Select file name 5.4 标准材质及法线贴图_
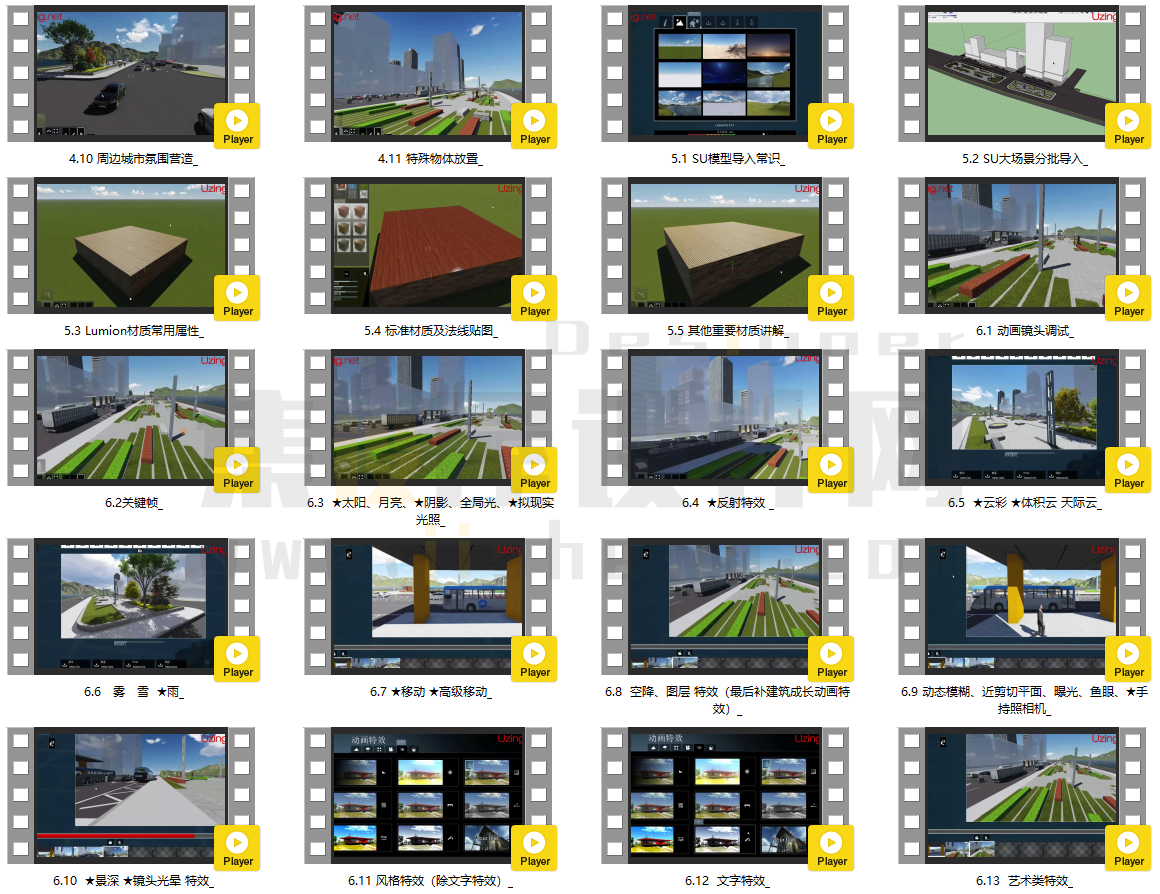This screenshot has height=894, width=1160. coord(431,331)
